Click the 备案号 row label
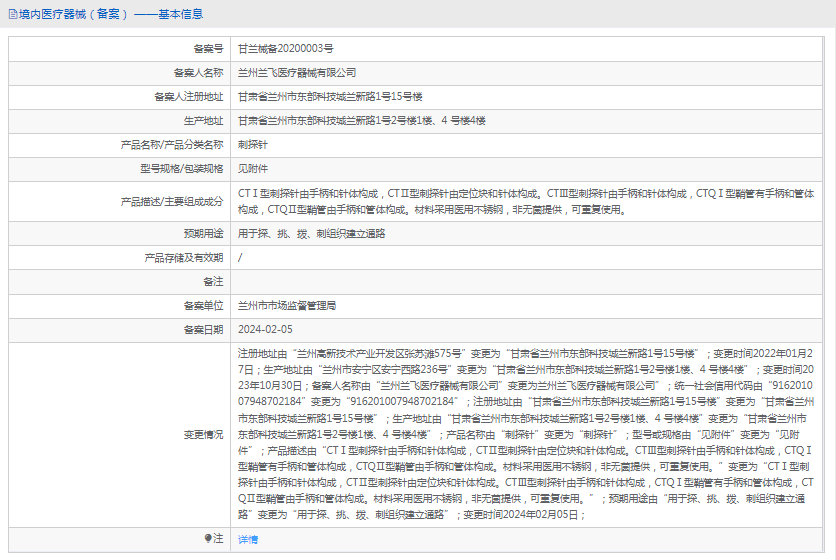The image size is (836, 560). 208,49
